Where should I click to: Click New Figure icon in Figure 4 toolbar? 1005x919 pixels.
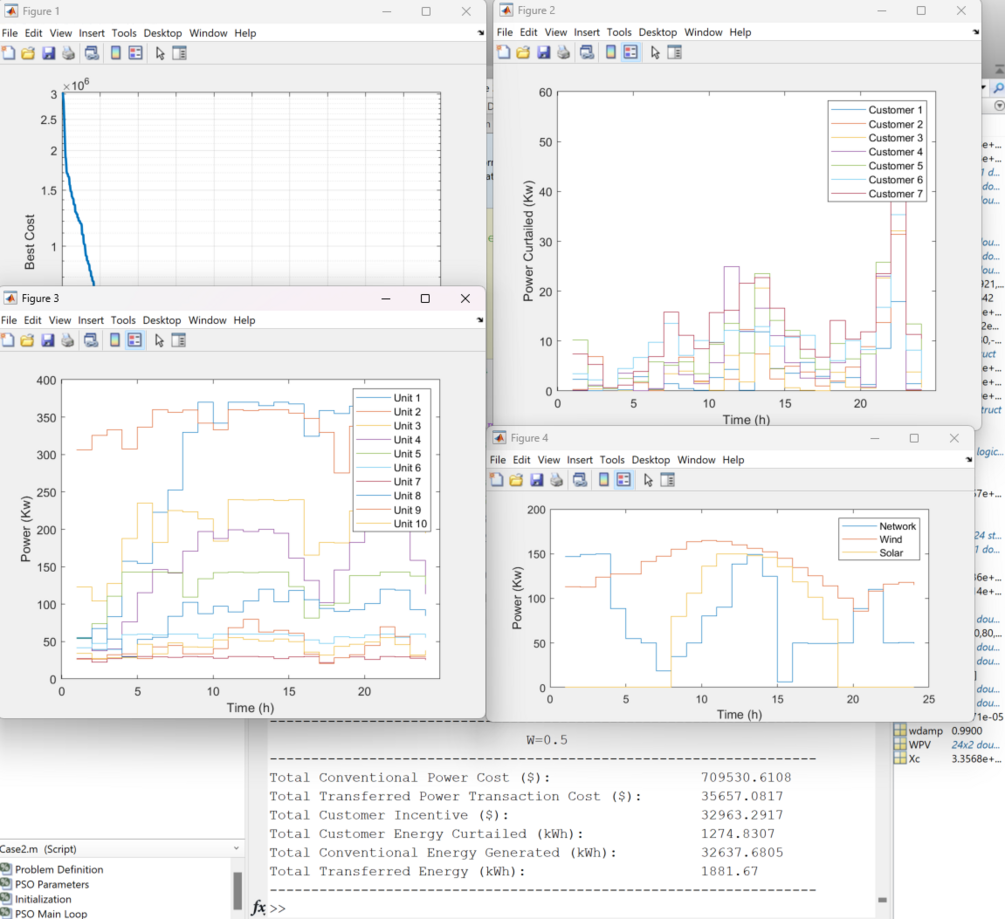496,480
